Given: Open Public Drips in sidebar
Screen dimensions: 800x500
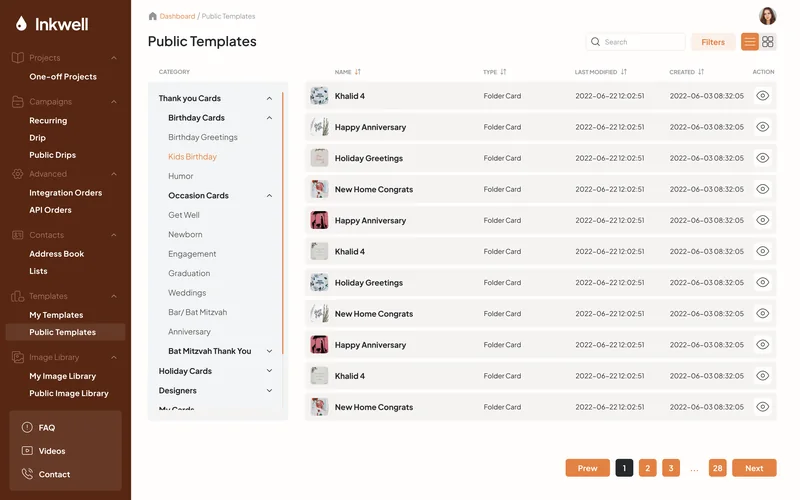Looking at the screenshot, I should click(53, 155).
